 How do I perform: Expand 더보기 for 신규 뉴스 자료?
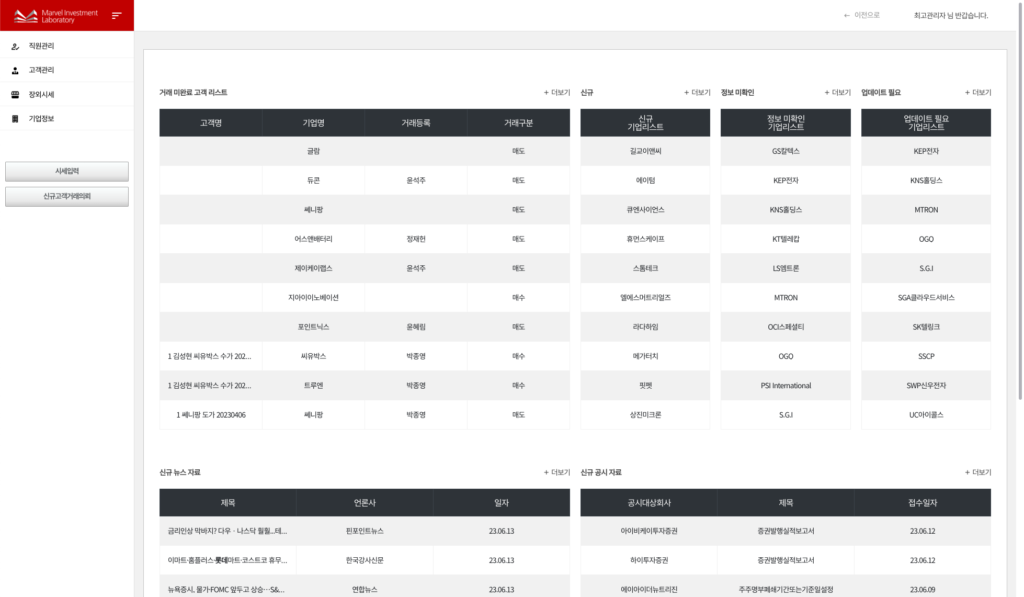click(x=556, y=472)
